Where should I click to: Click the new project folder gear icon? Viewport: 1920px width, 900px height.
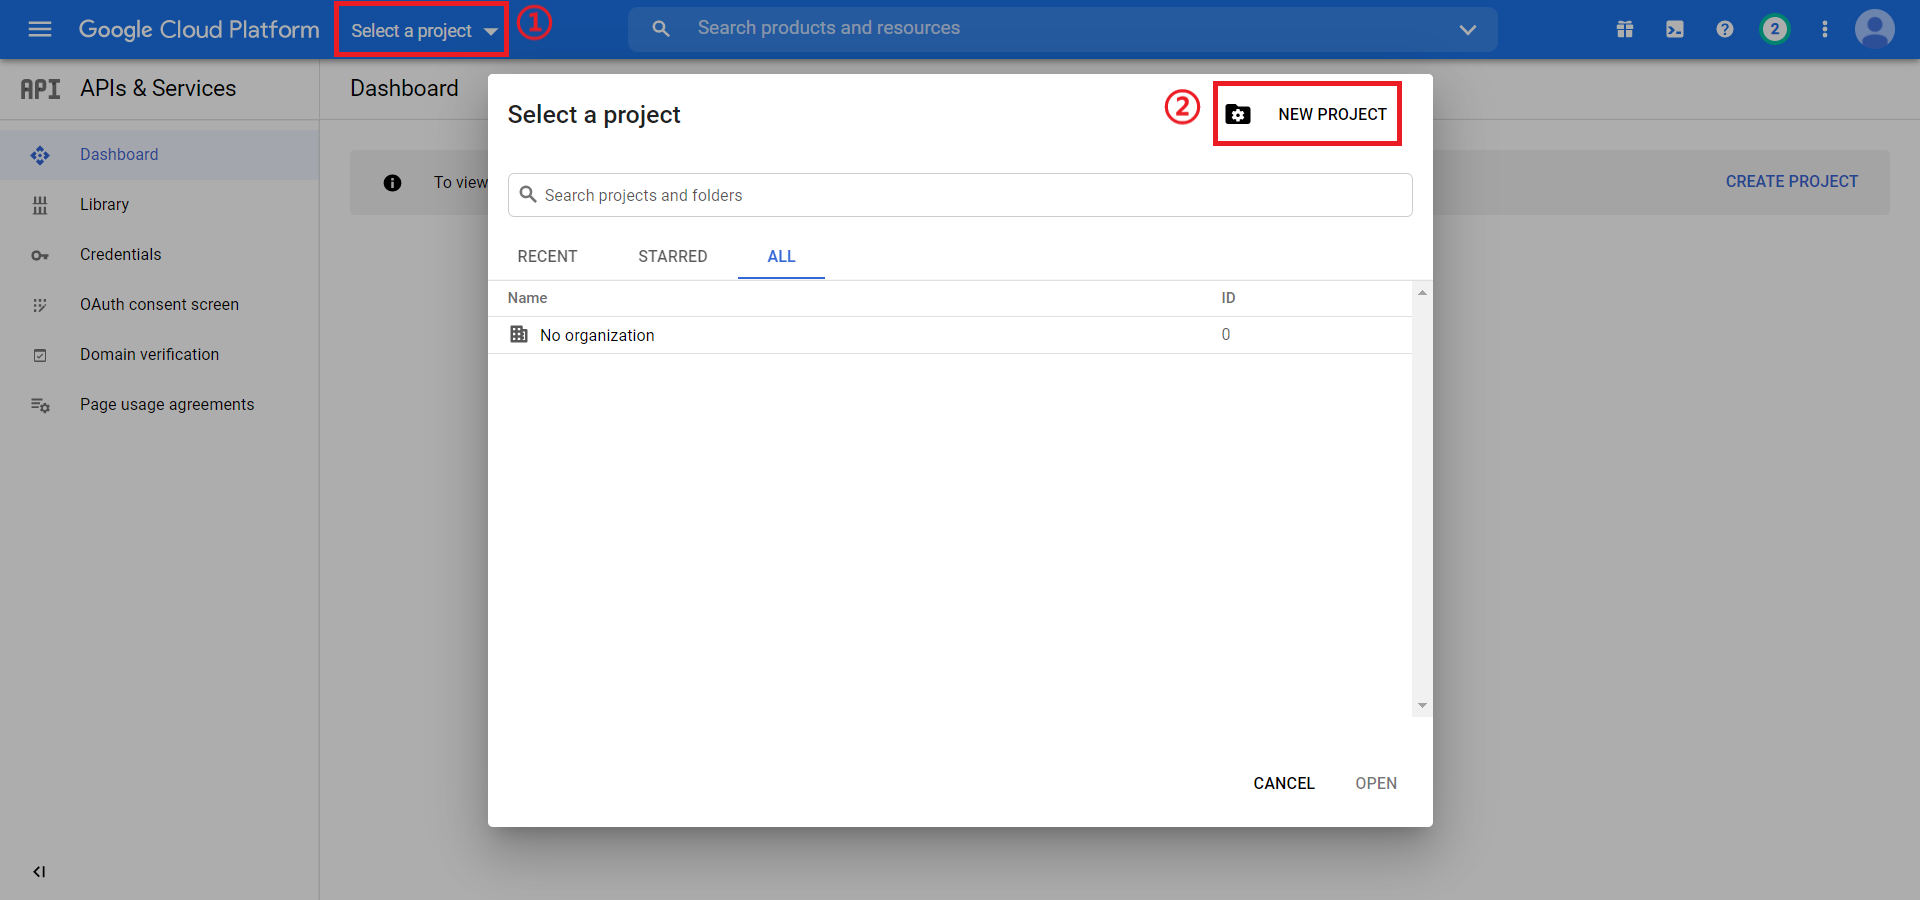(x=1238, y=114)
